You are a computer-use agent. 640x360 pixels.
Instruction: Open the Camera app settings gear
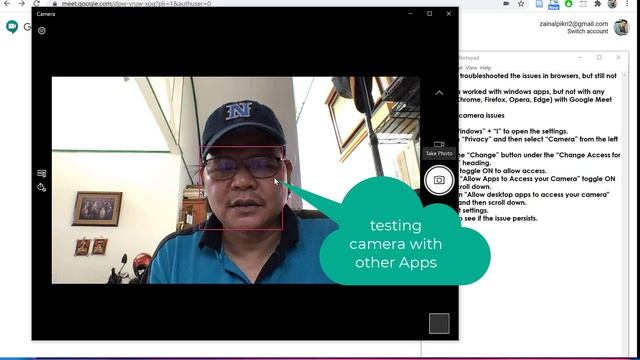pos(42,31)
